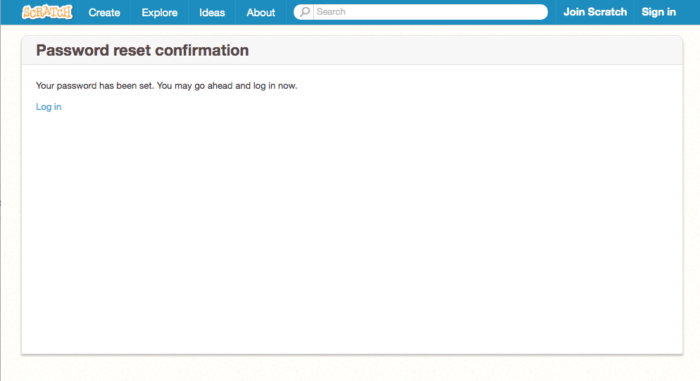Screen dimensions: 700x381
Task: Follow the blue Log in link
Action: [x=49, y=107]
